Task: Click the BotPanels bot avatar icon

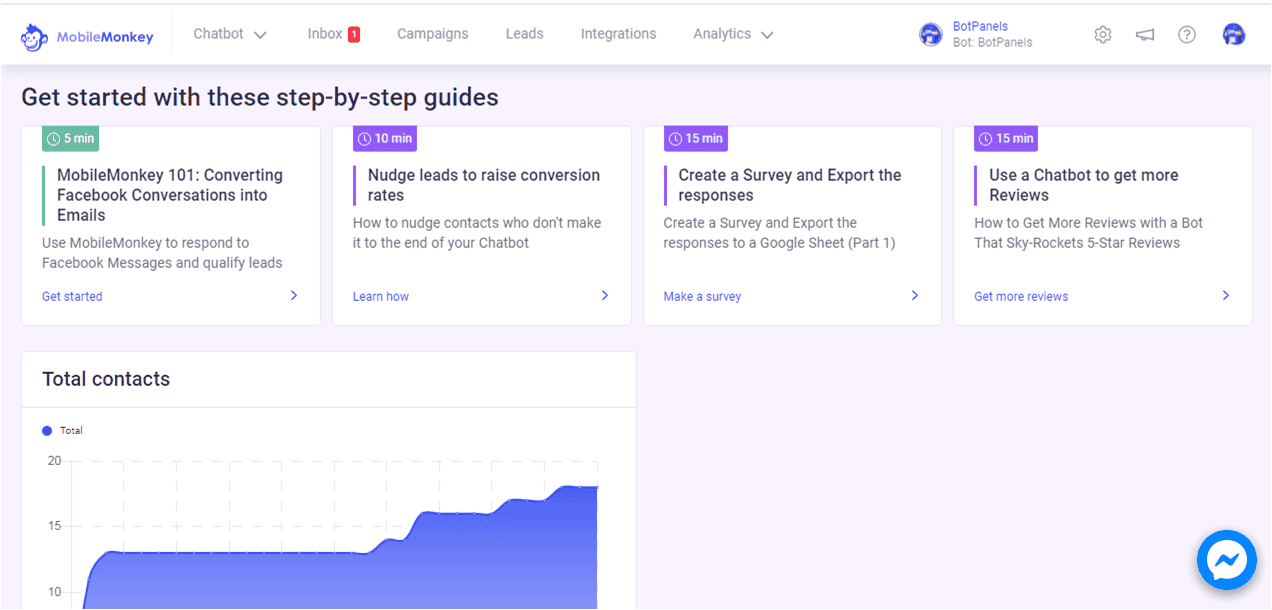Action: coord(931,35)
